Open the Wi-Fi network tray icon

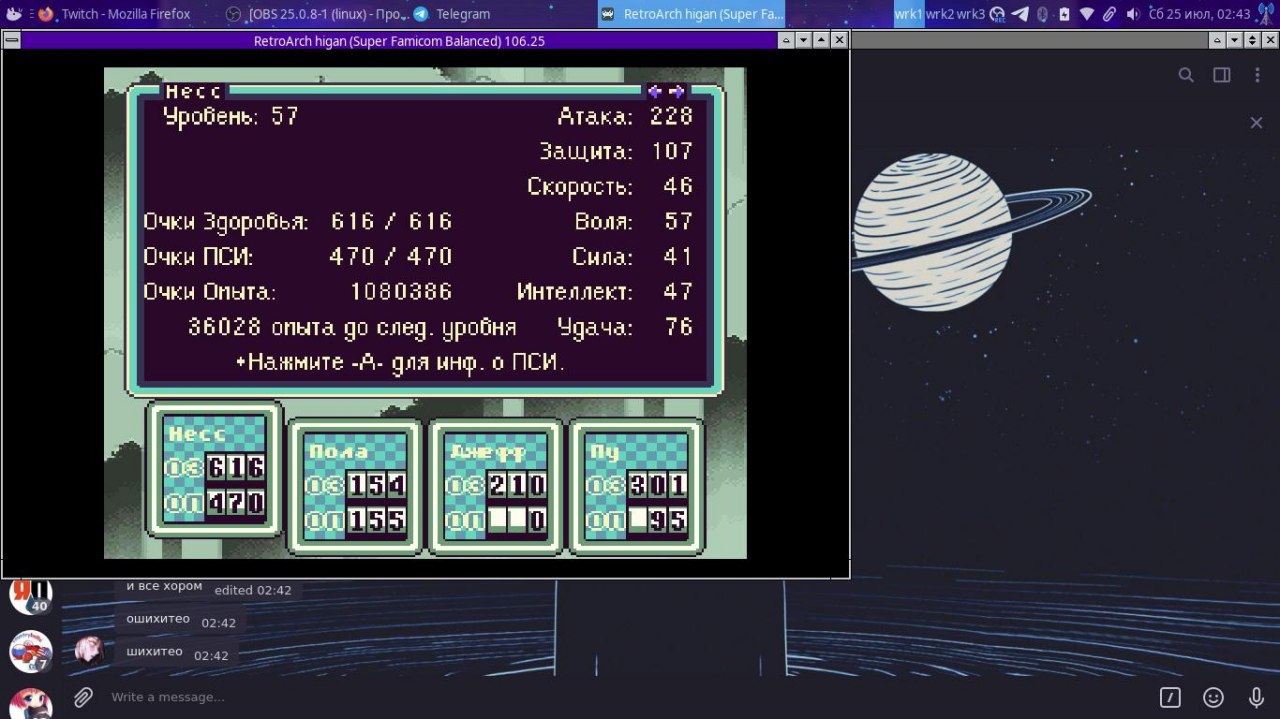1087,14
